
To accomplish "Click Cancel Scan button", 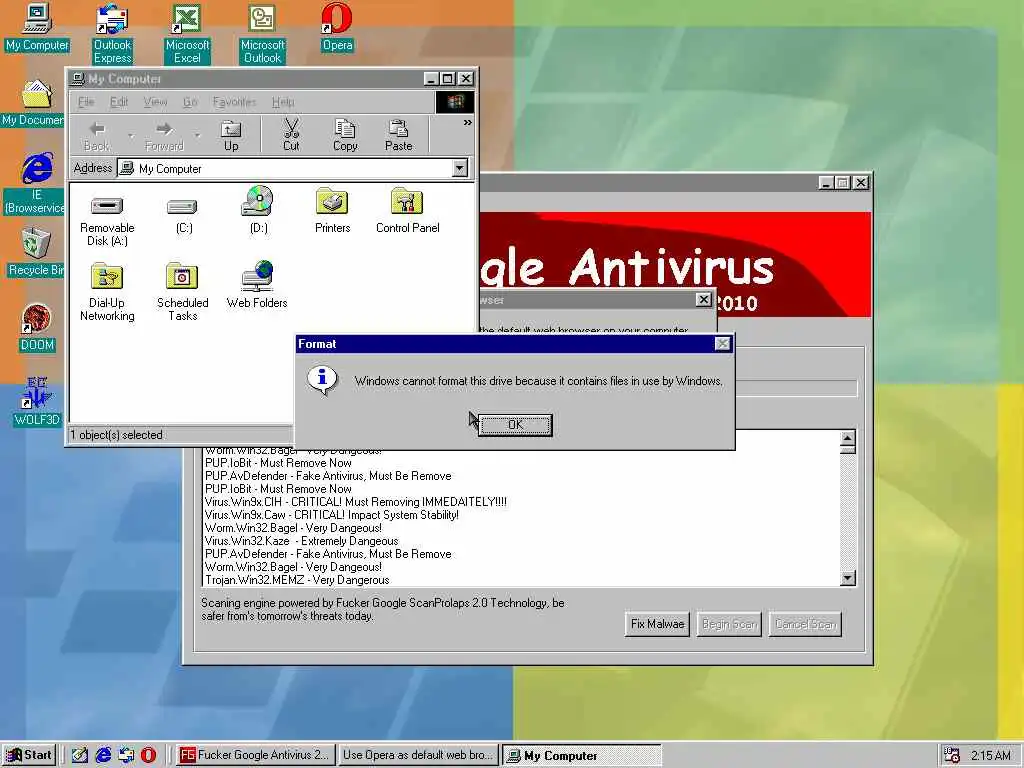I will [805, 624].
